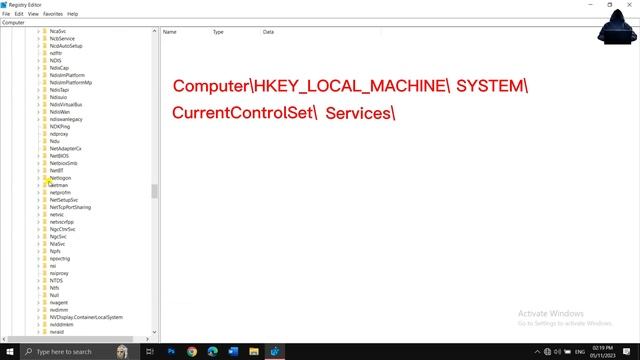Open Google Chrome from the taskbar
This screenshot has width=640, height=360.
click(192, 351)
